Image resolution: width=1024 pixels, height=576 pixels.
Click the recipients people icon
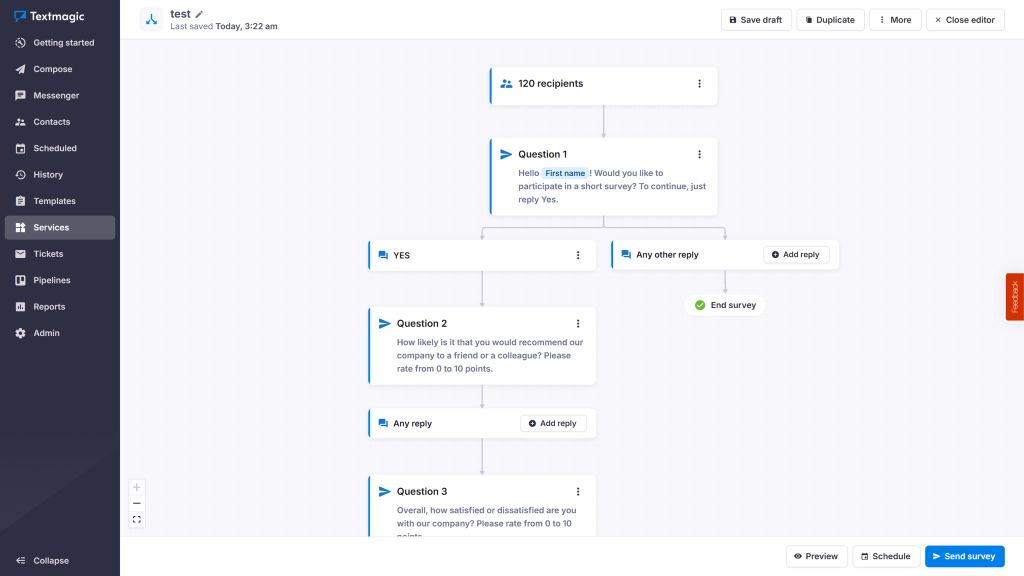pyautogui.click(x=506, y=84)
